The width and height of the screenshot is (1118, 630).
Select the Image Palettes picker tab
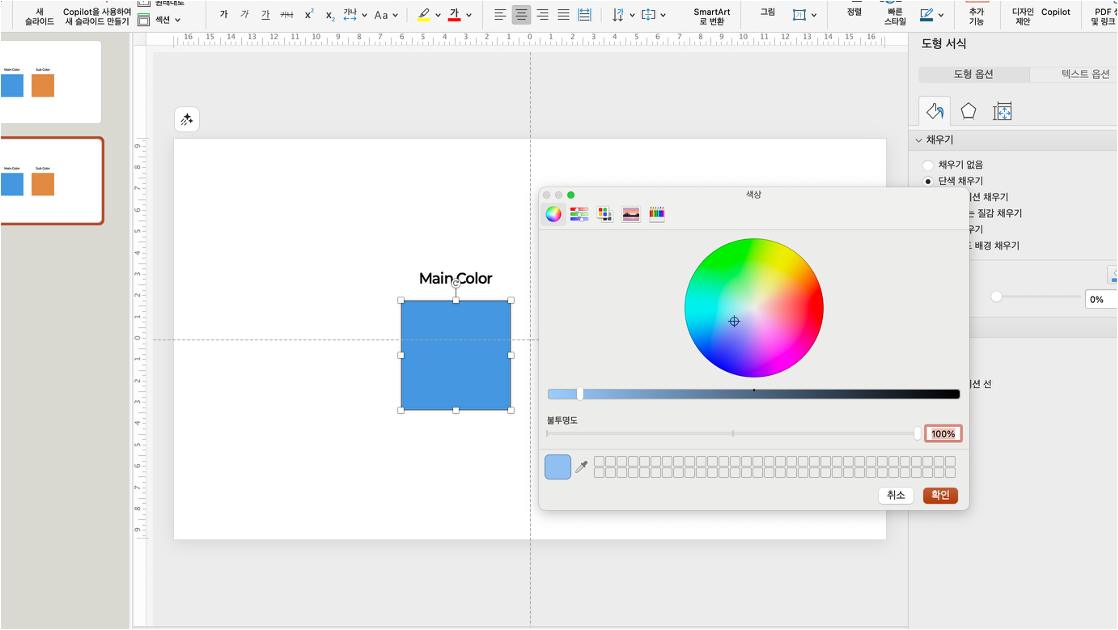[x=631, y=214]
